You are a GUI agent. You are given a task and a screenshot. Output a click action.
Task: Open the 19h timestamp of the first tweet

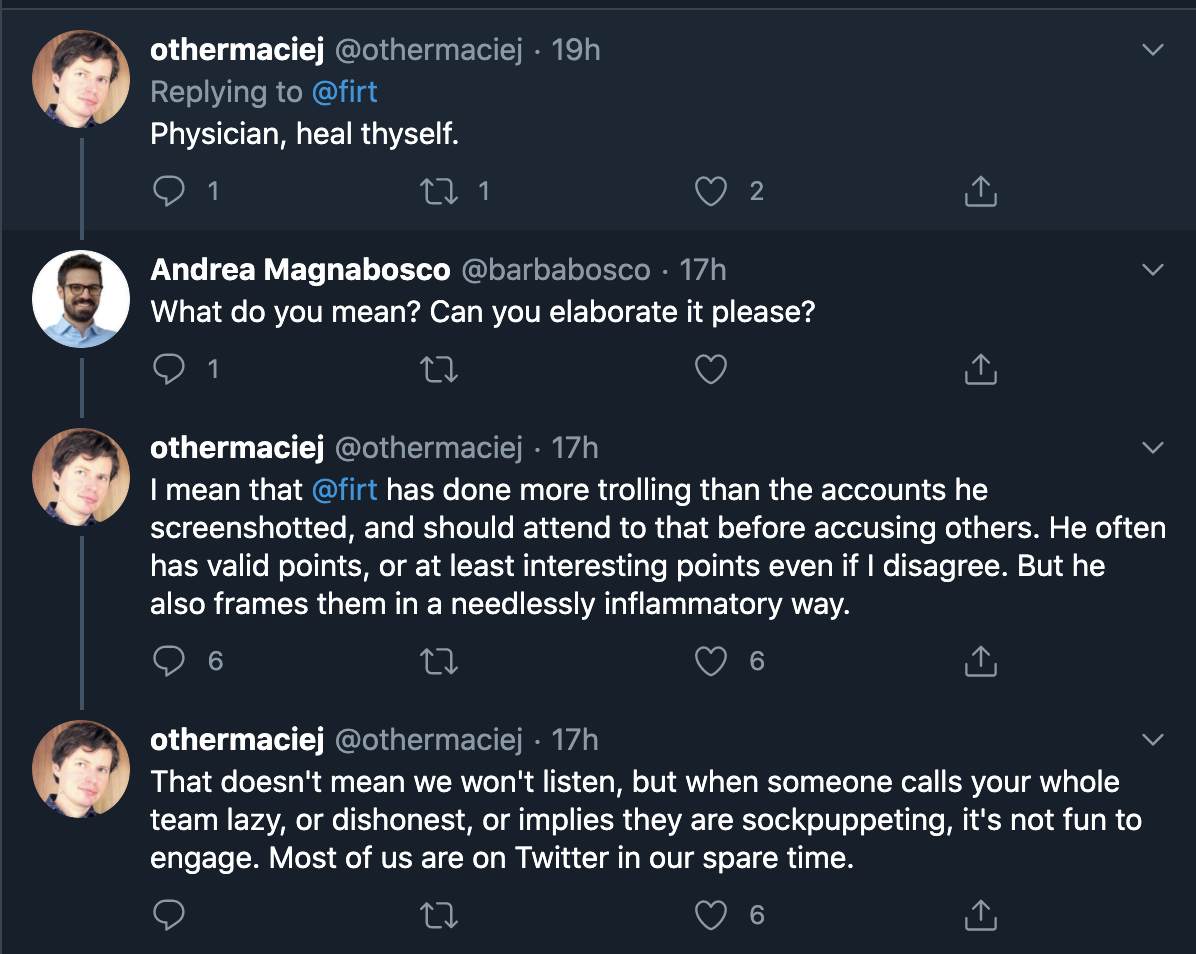click(576, 50)
